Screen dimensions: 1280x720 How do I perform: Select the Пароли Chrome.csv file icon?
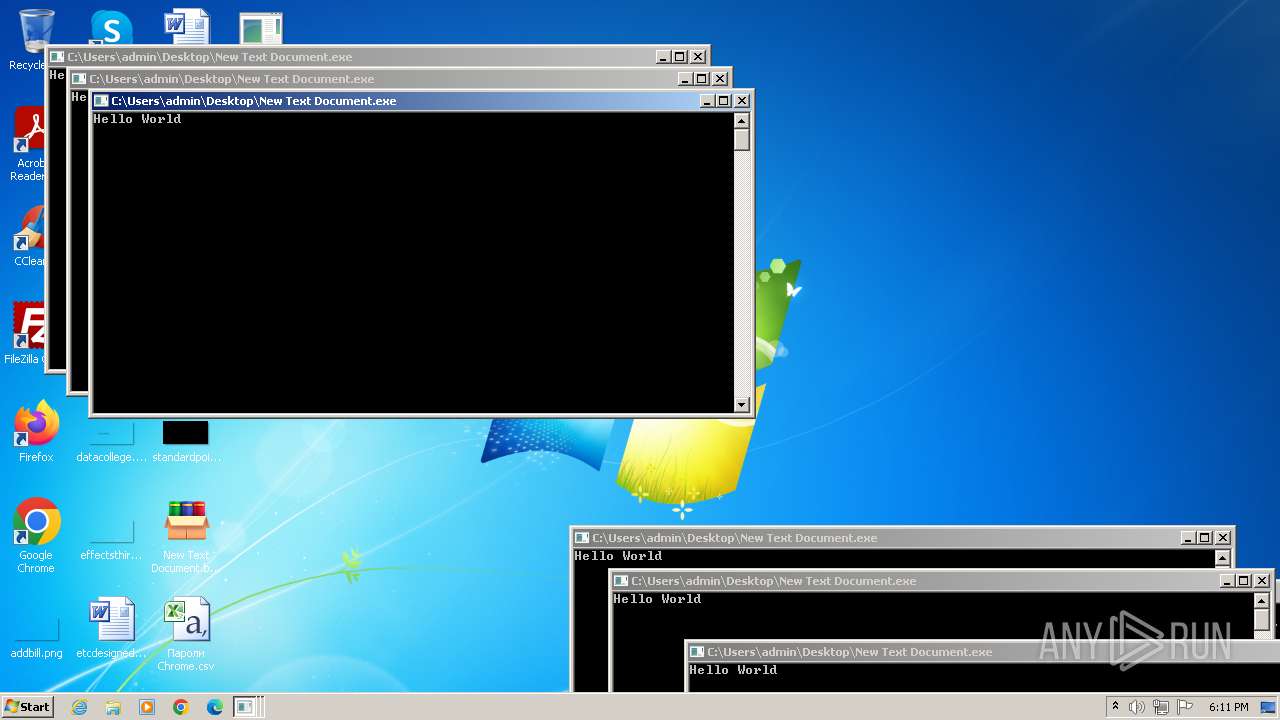click(x=187, y=634)
